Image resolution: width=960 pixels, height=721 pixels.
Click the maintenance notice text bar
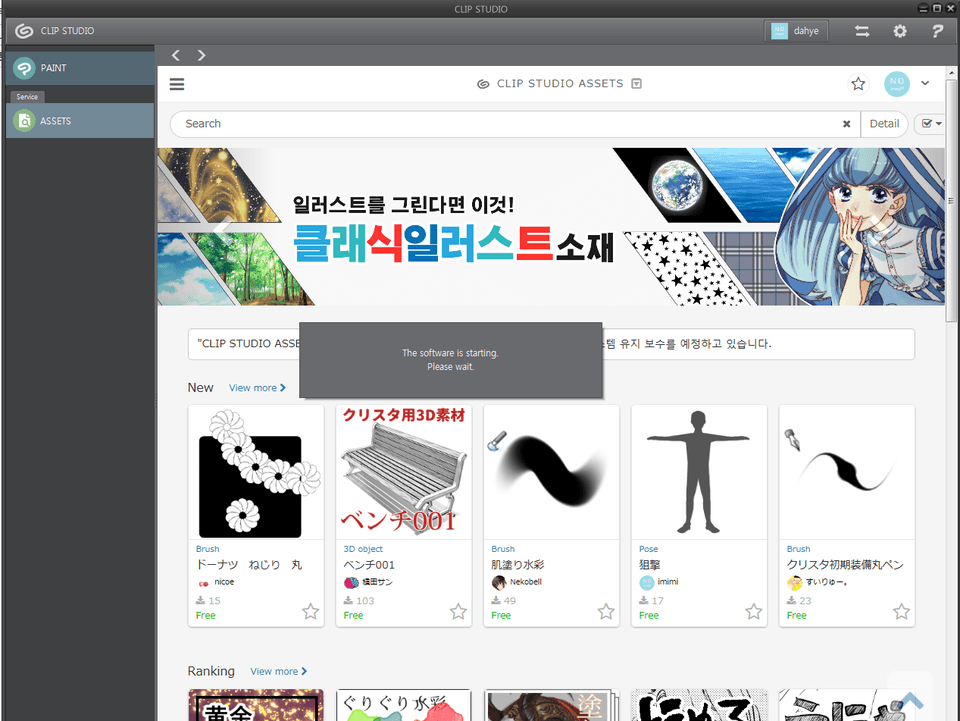[551, 344]
